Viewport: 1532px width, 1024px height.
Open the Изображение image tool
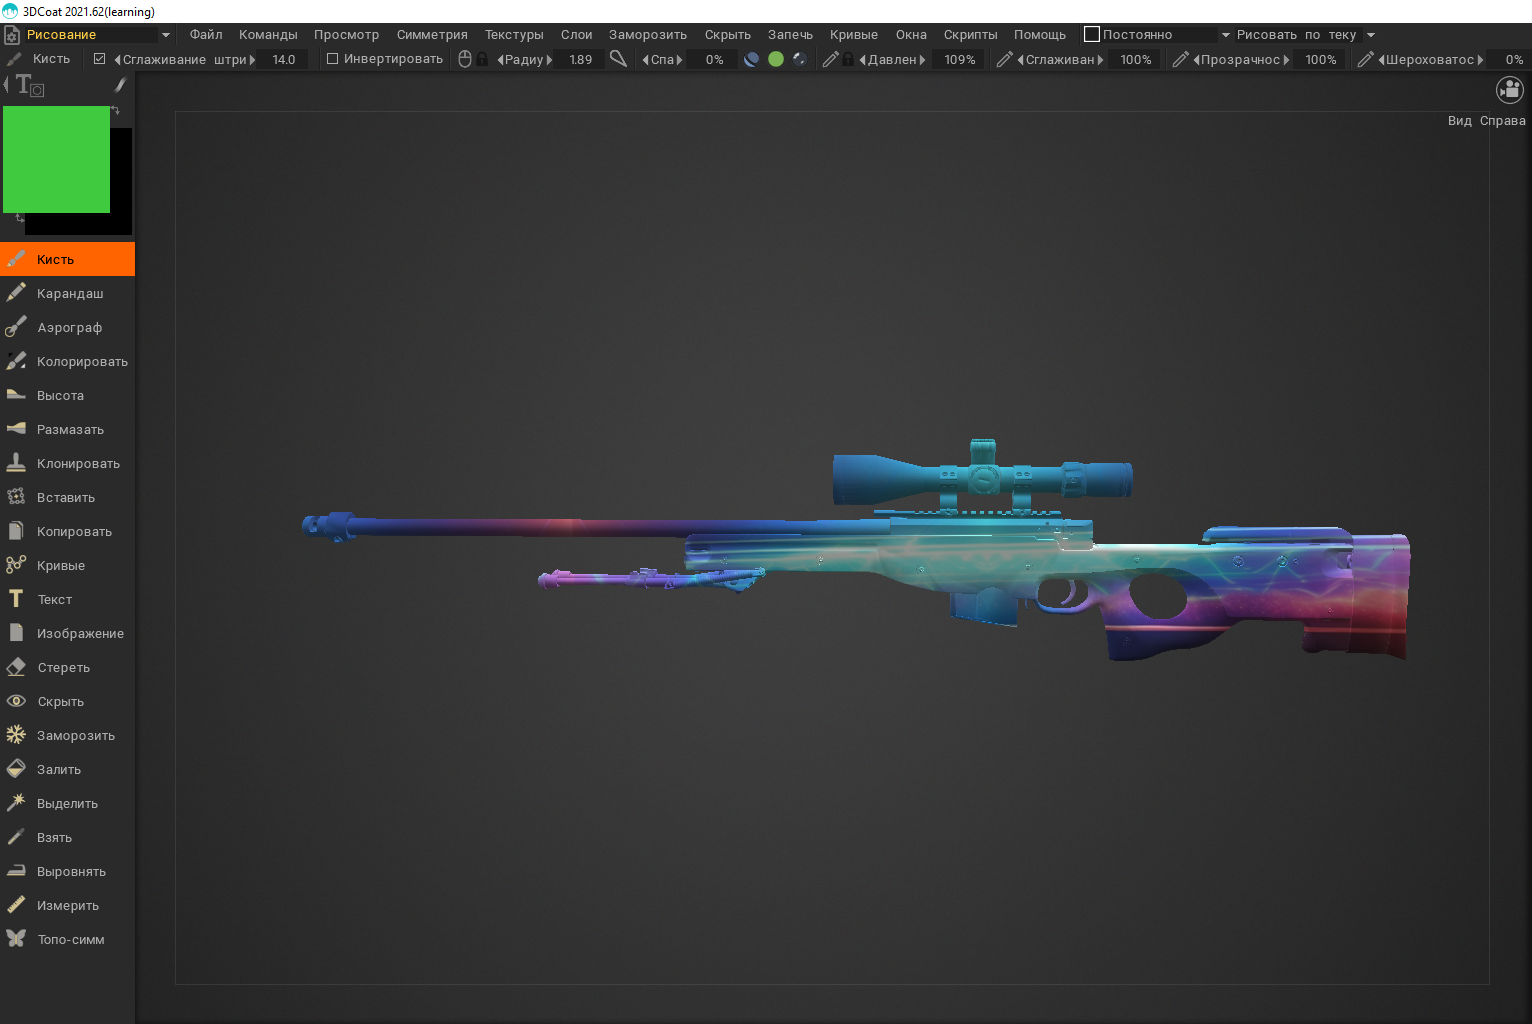pos(67,633)
